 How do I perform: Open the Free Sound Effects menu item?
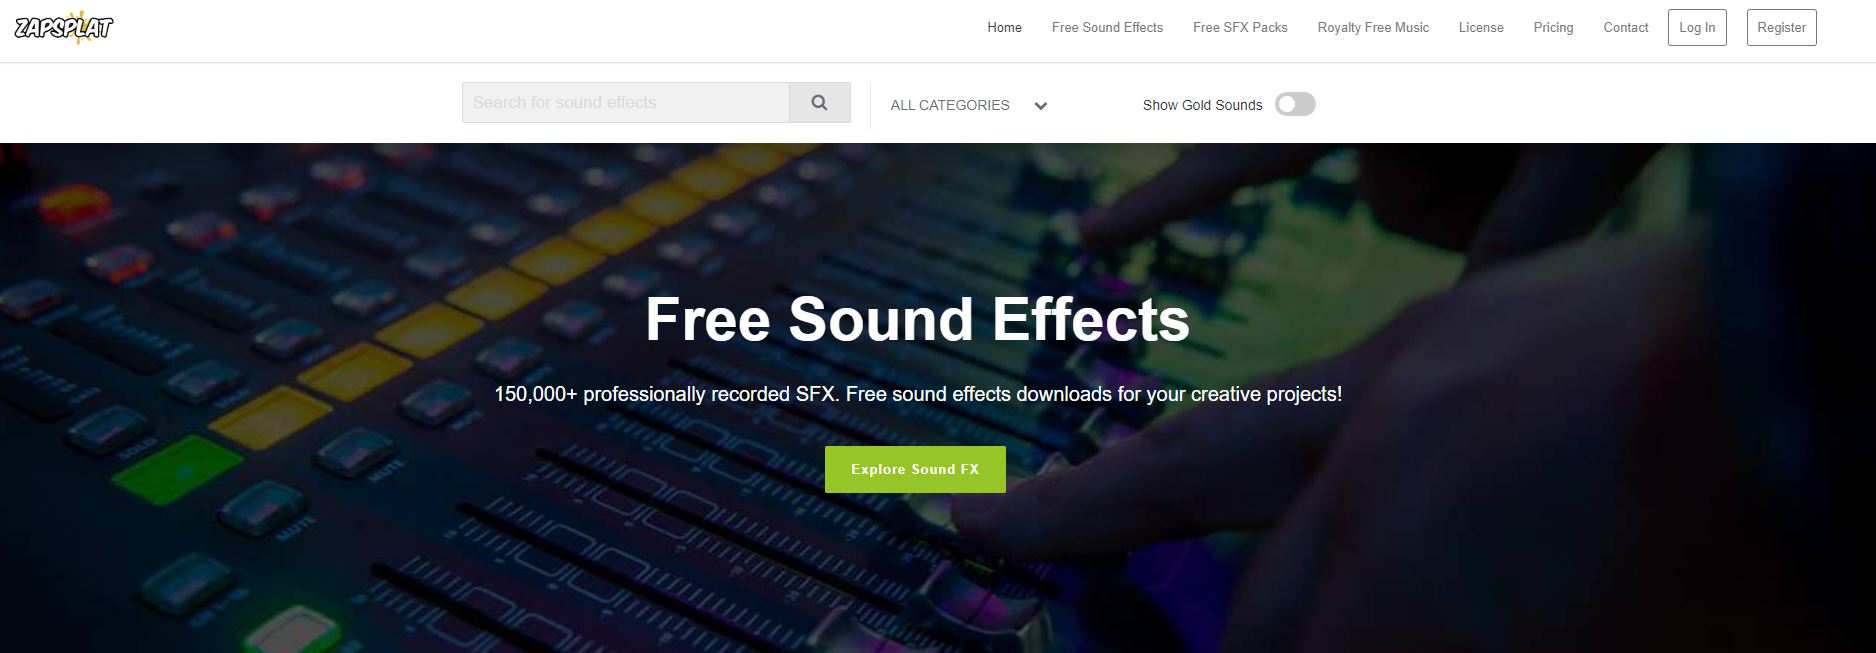coord(1107,28)
